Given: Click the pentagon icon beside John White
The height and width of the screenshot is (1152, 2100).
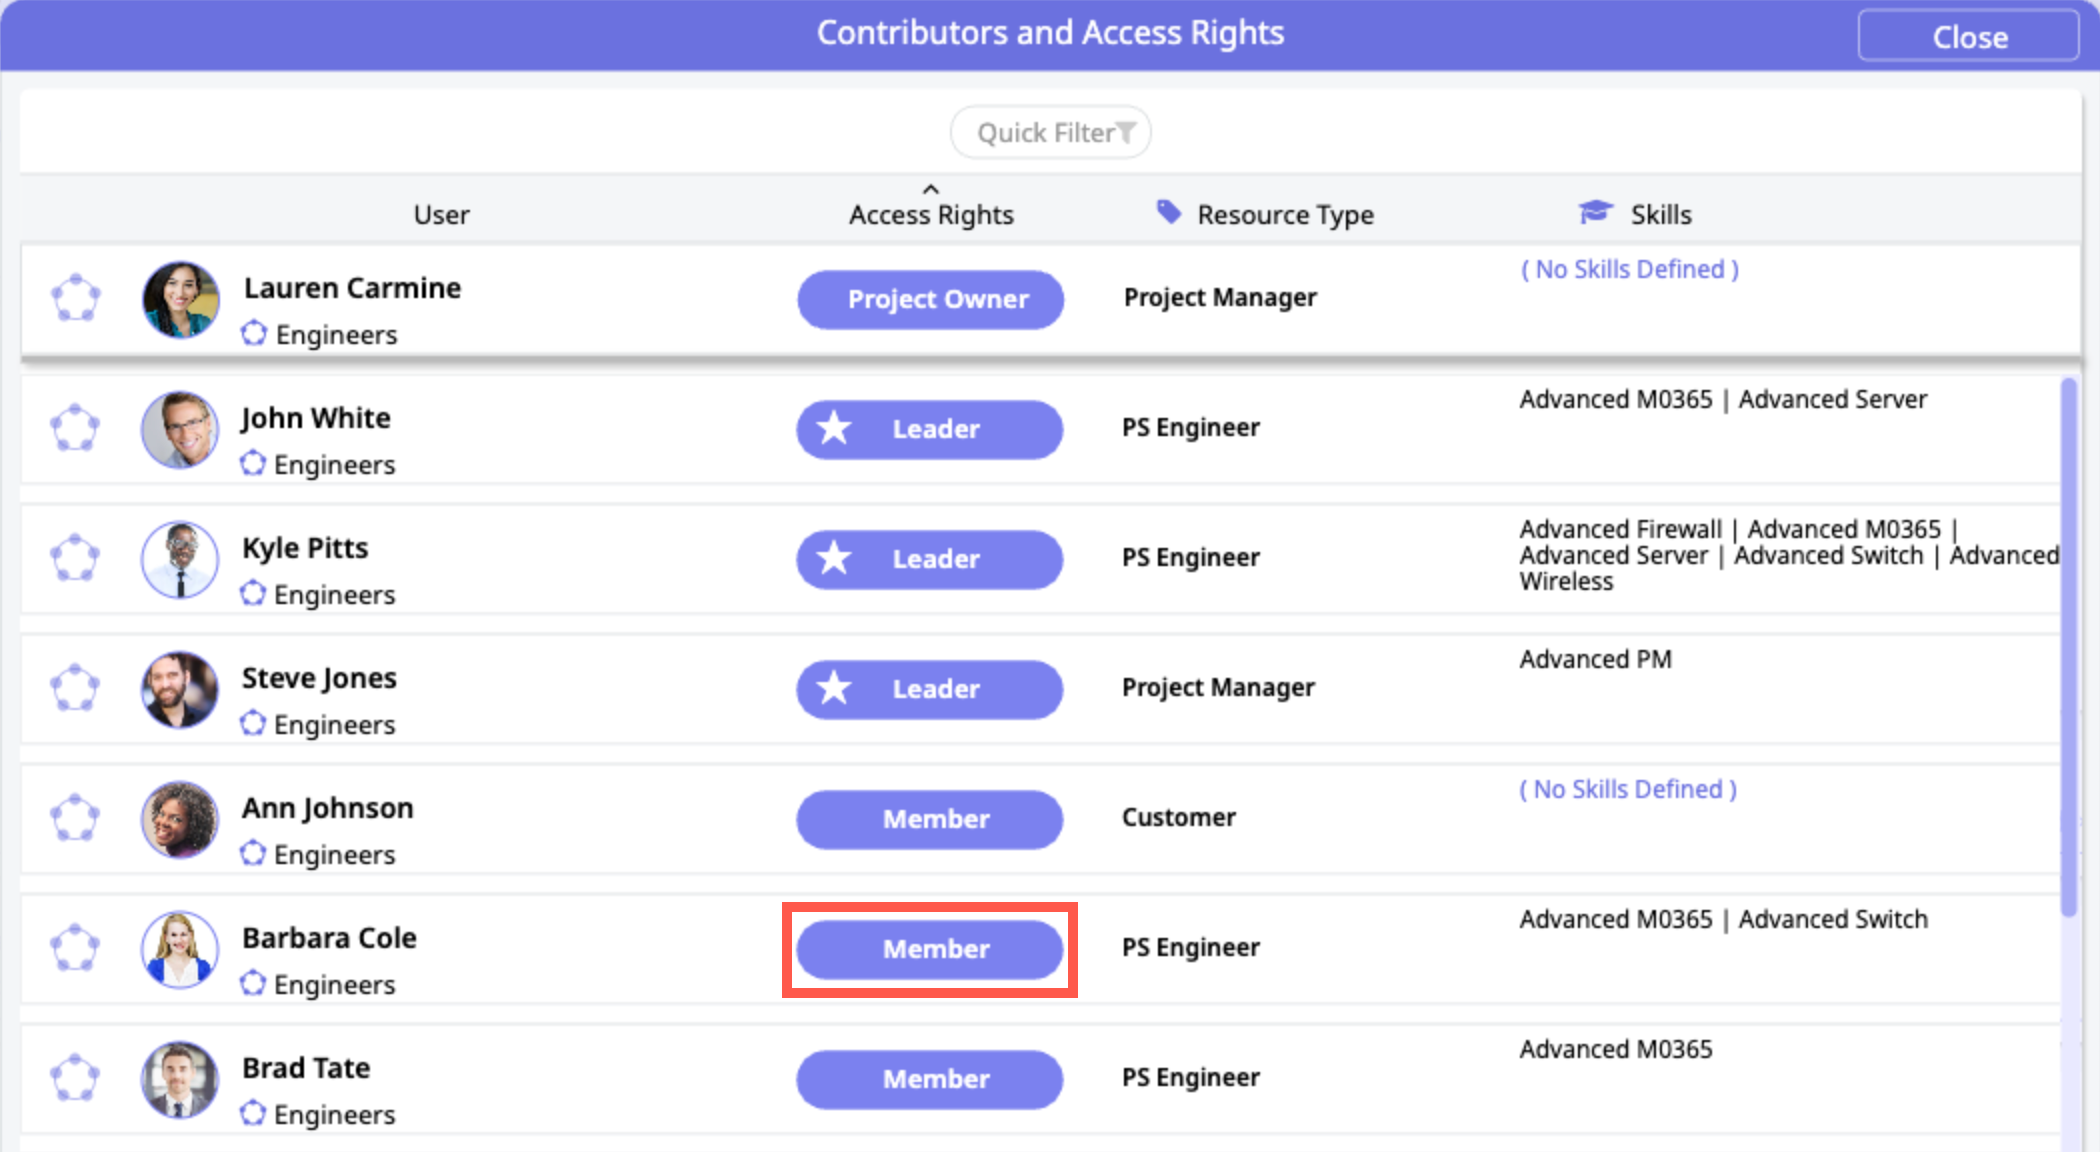Looking at the screenshot, I should [76, 428].
